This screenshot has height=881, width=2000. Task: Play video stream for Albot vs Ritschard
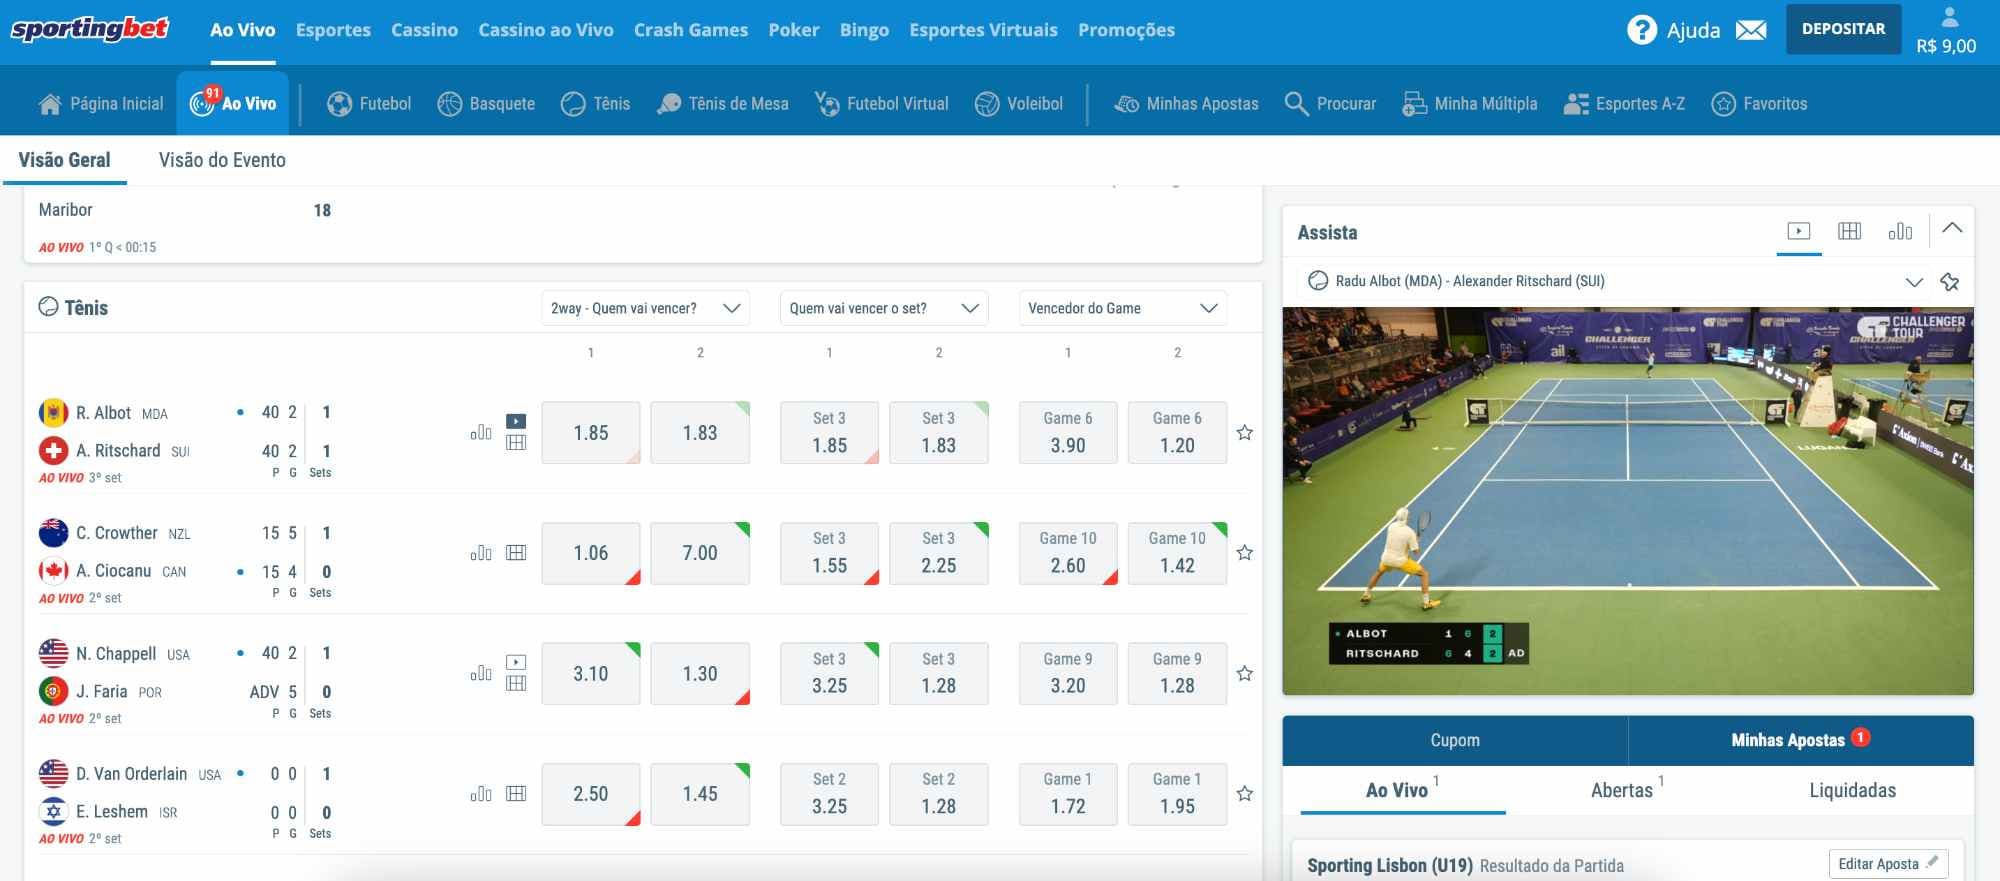[x=516, y=421]
